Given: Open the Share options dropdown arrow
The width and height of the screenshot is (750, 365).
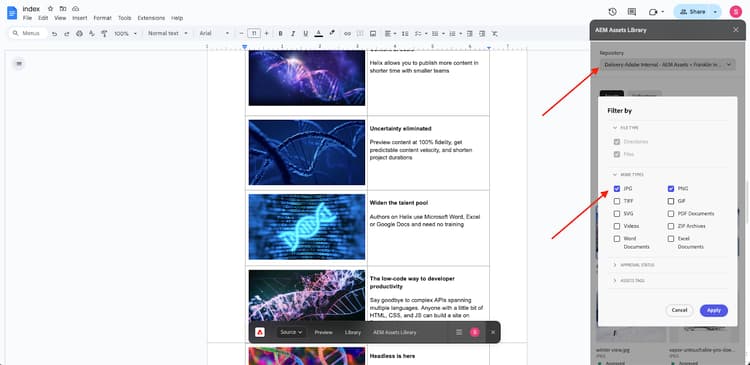Looking at the screenshot, I should (715, 11).
